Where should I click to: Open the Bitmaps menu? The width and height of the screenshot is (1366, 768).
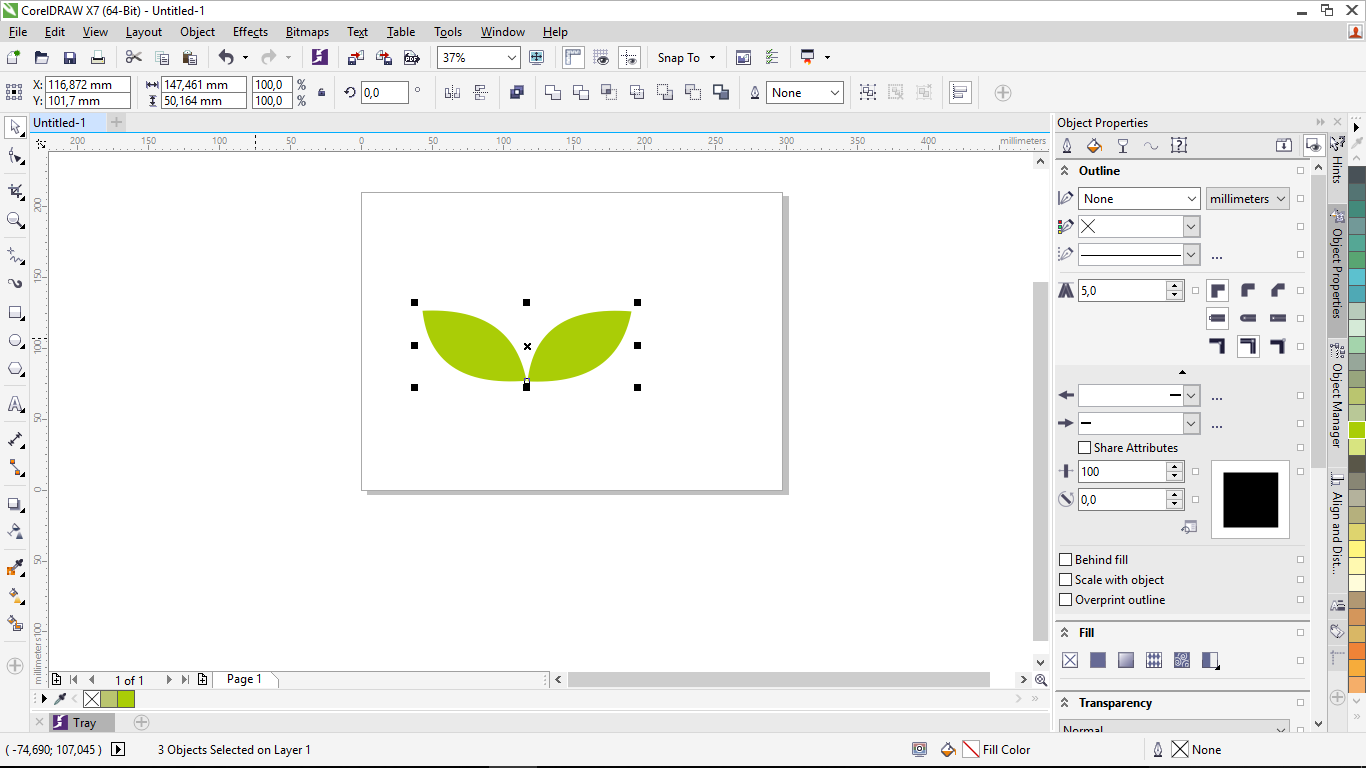[x=307, y=32]
